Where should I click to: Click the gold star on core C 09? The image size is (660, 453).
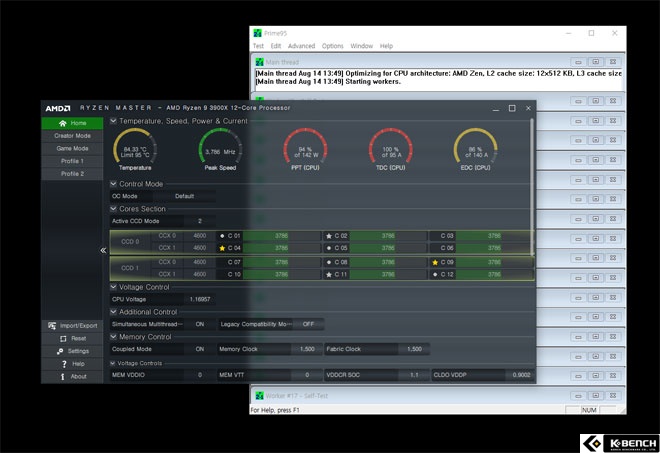point(435,262)
